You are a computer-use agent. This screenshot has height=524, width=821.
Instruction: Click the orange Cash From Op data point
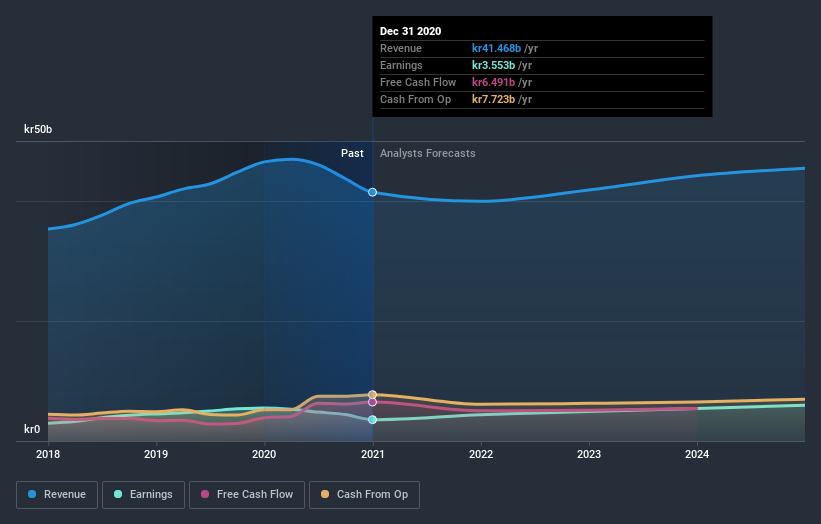tap(372, 395)
